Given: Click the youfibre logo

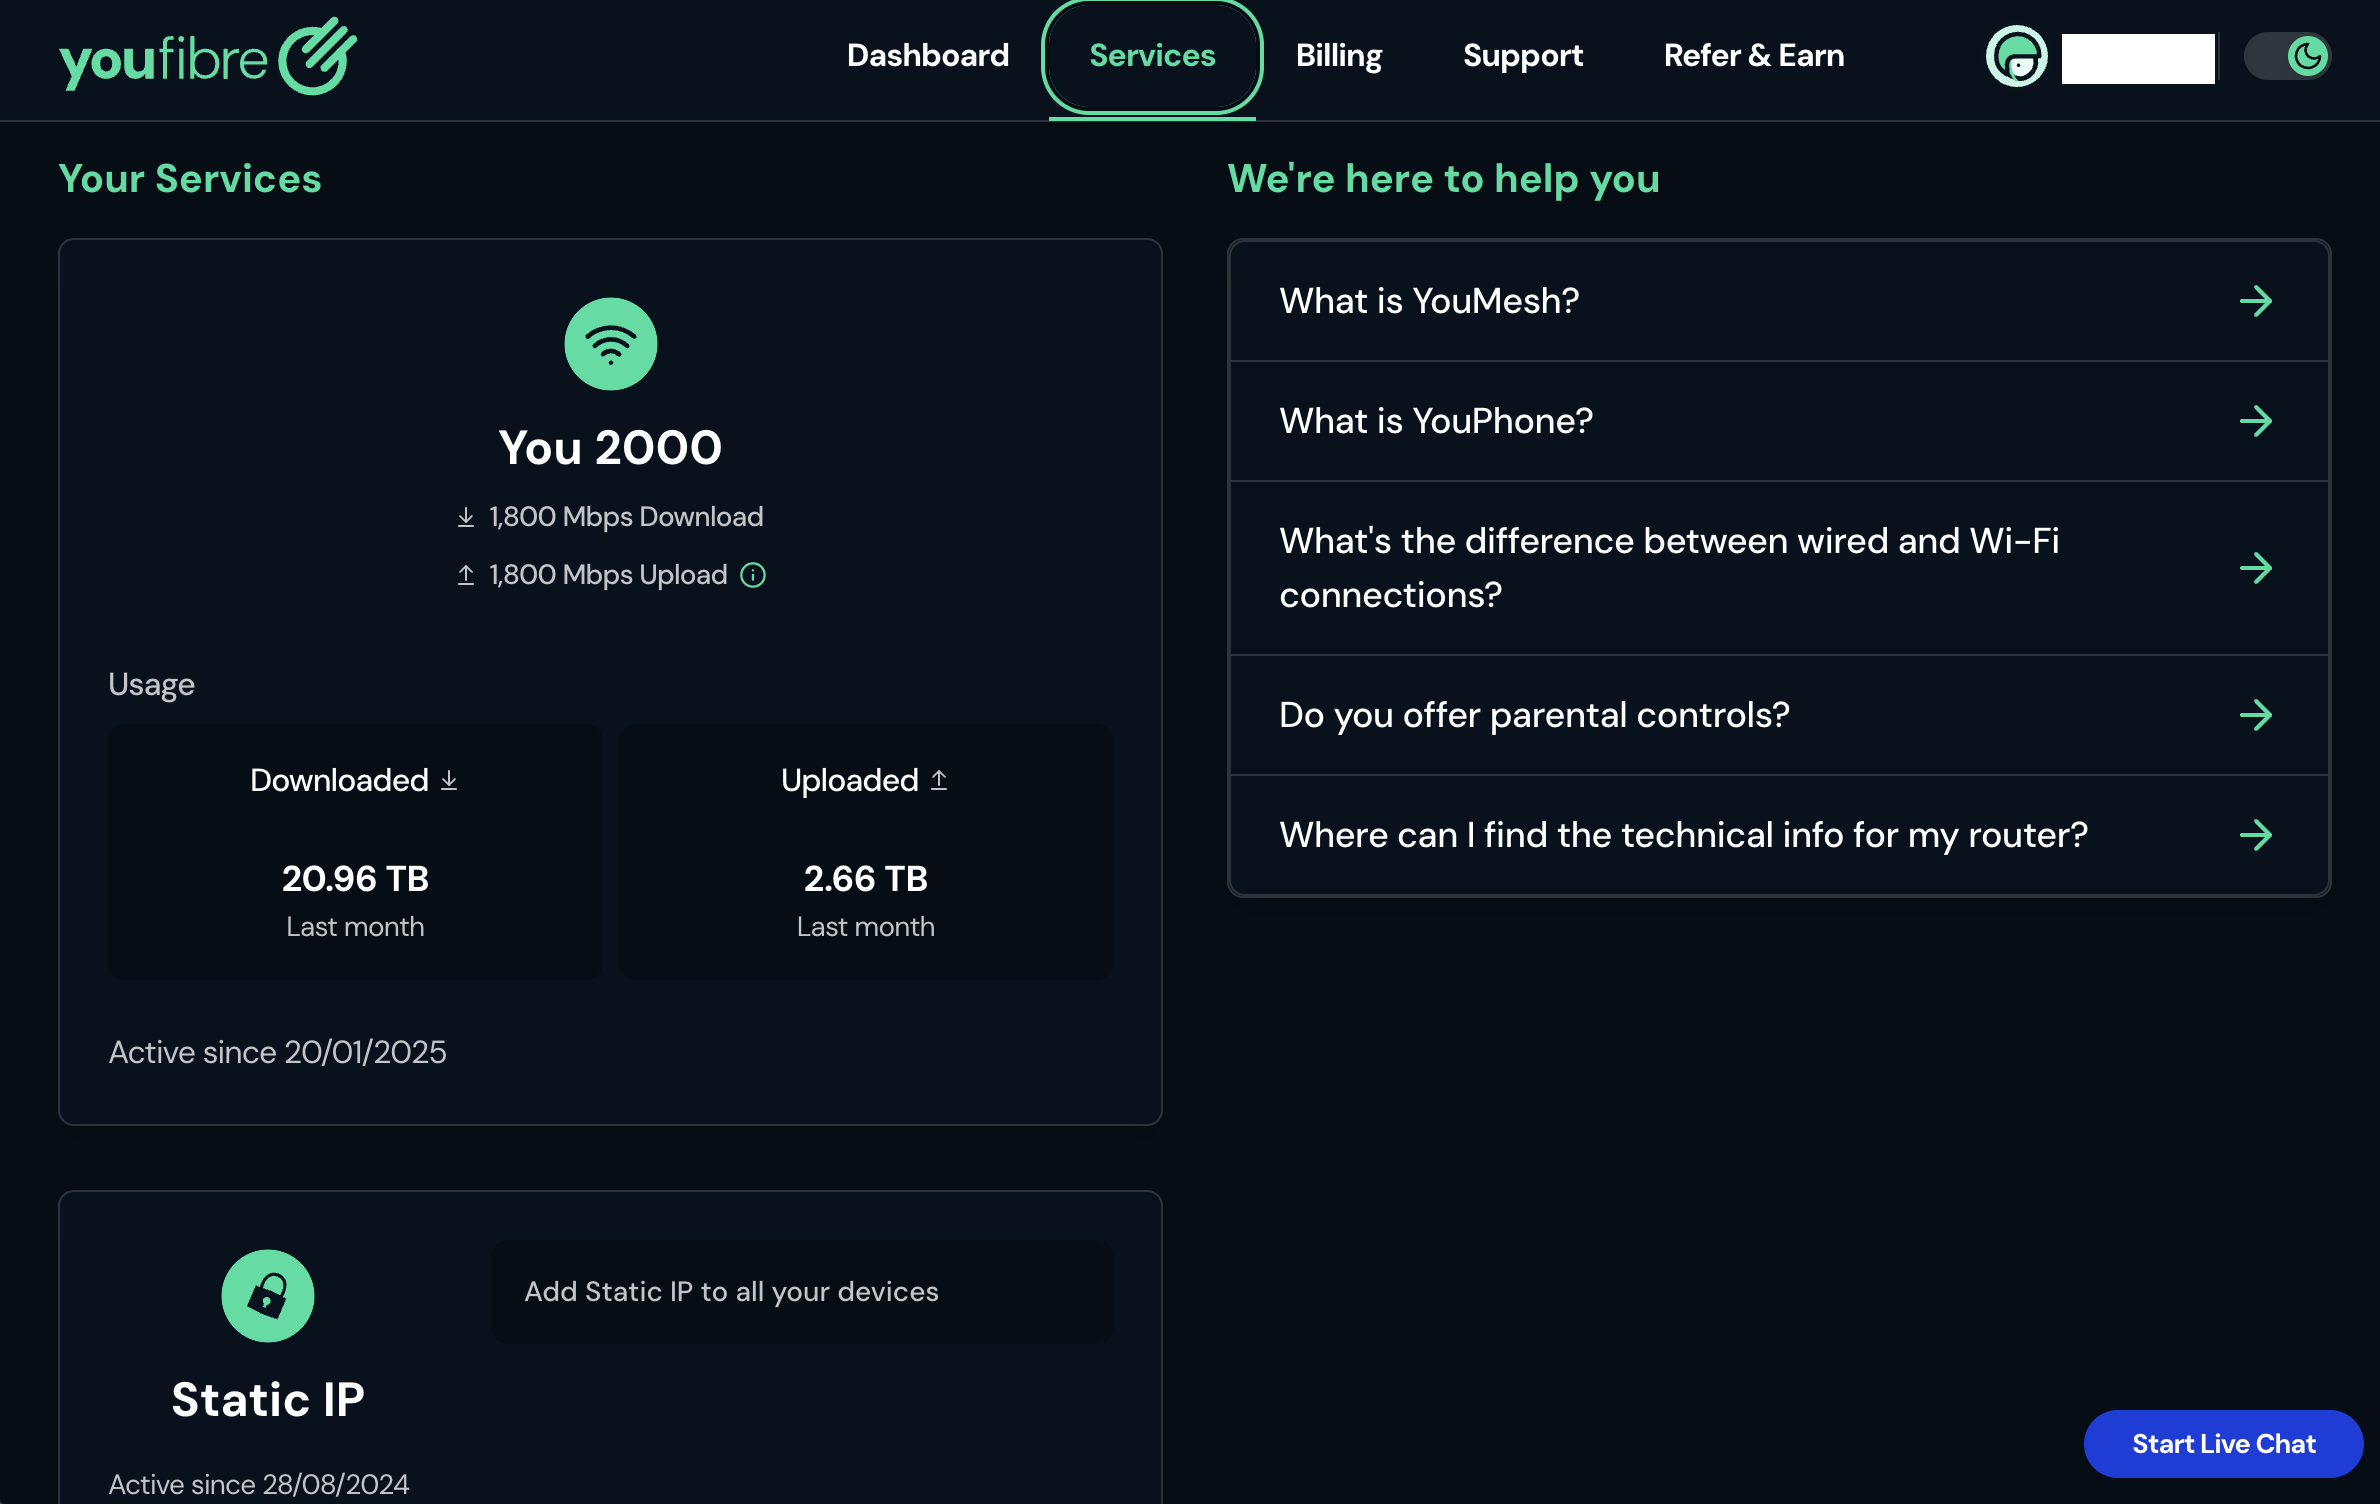Looking at the screenshot, I should pyautogui.click(x=208, y=57).
